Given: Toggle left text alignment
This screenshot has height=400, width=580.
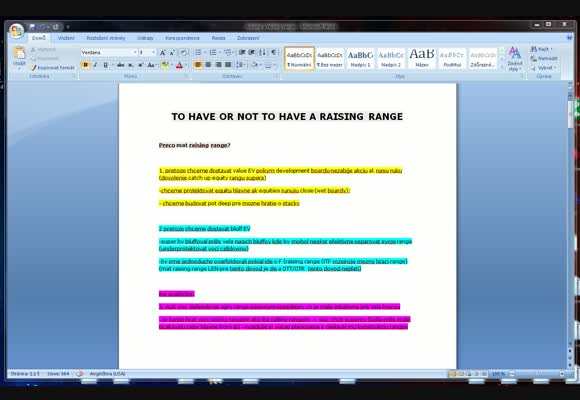Looking at the screenshot, I should click(198, 65).
